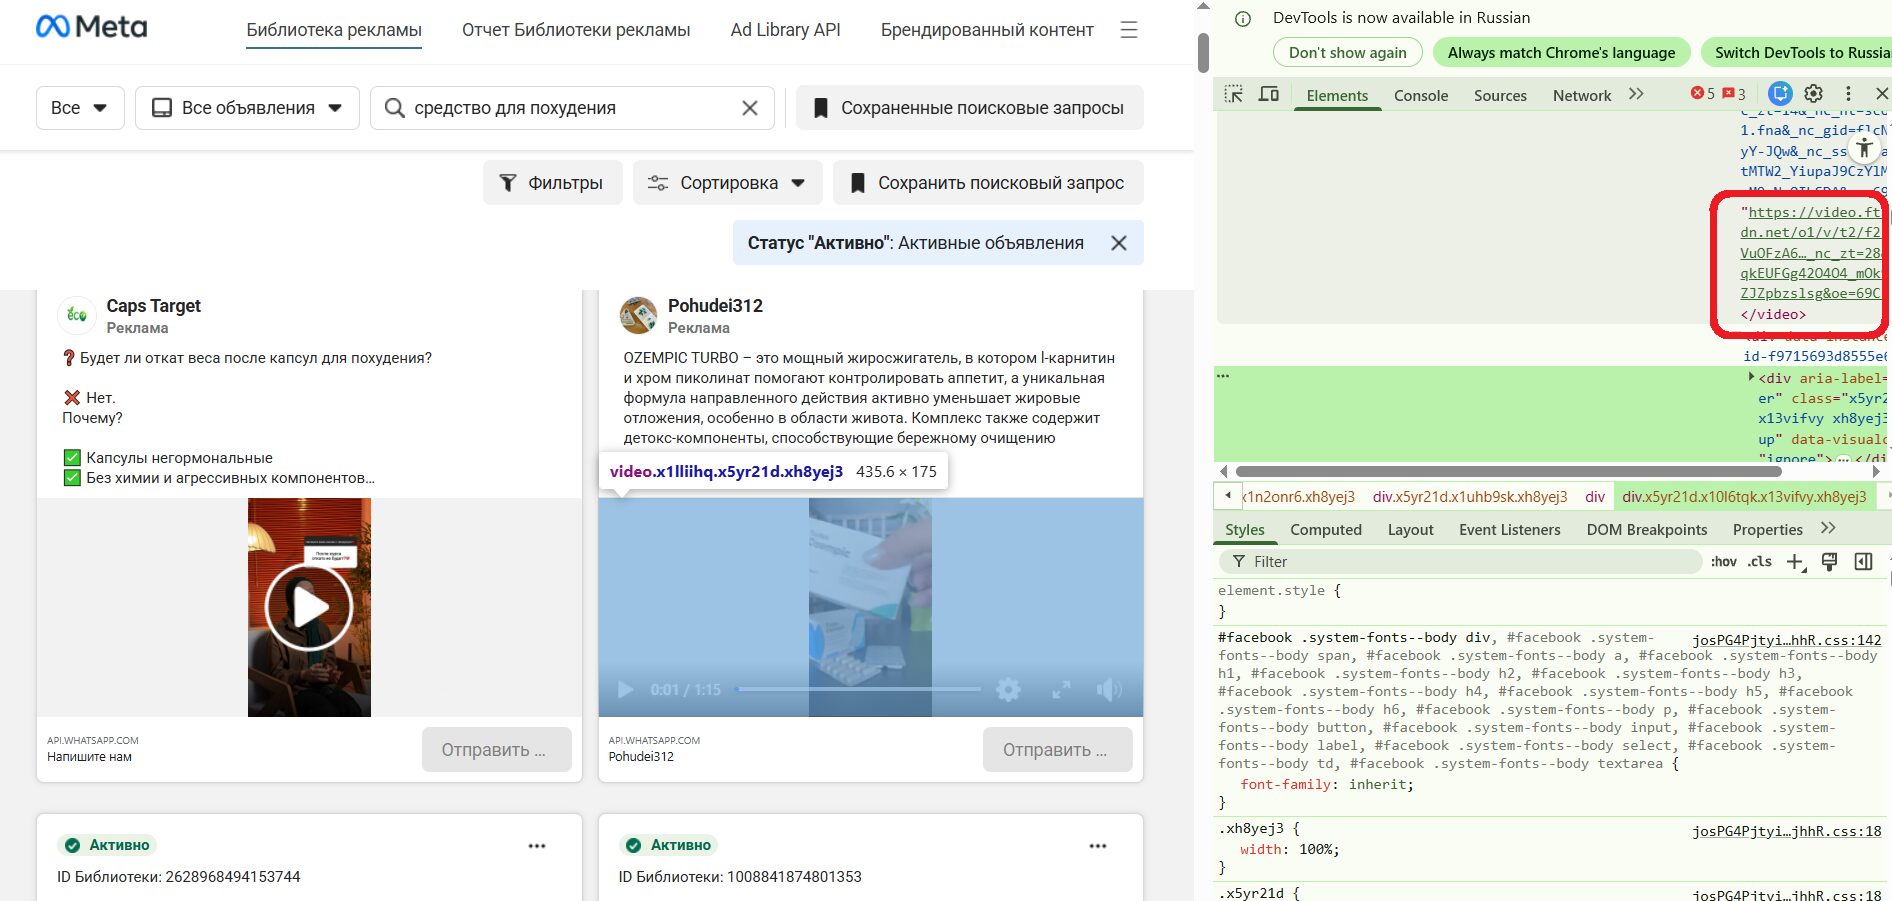Click the Pohudei312 video progress bar
Image resolution: width=1892 pixels, height=901 pixels.
coord(858,689)
